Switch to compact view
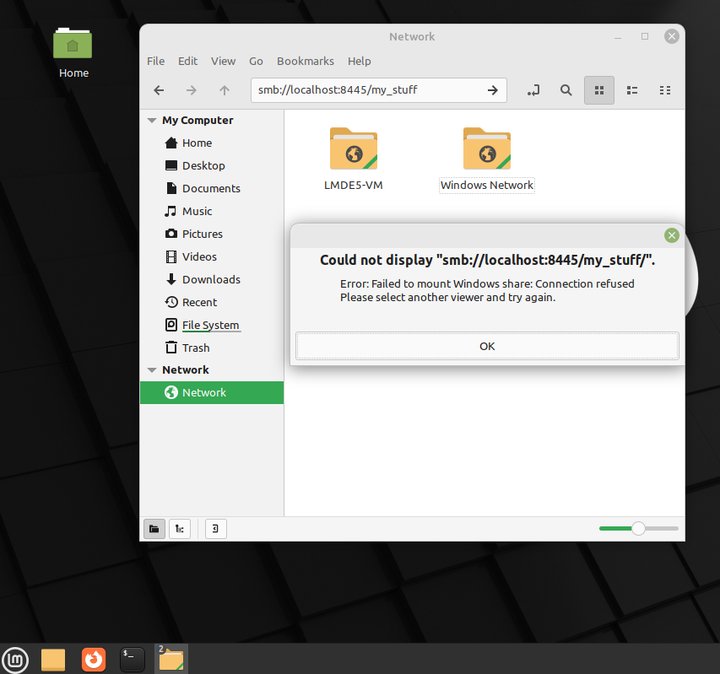Screen dimensions: 720x674 pyautogui.click(x=665, y=90)
